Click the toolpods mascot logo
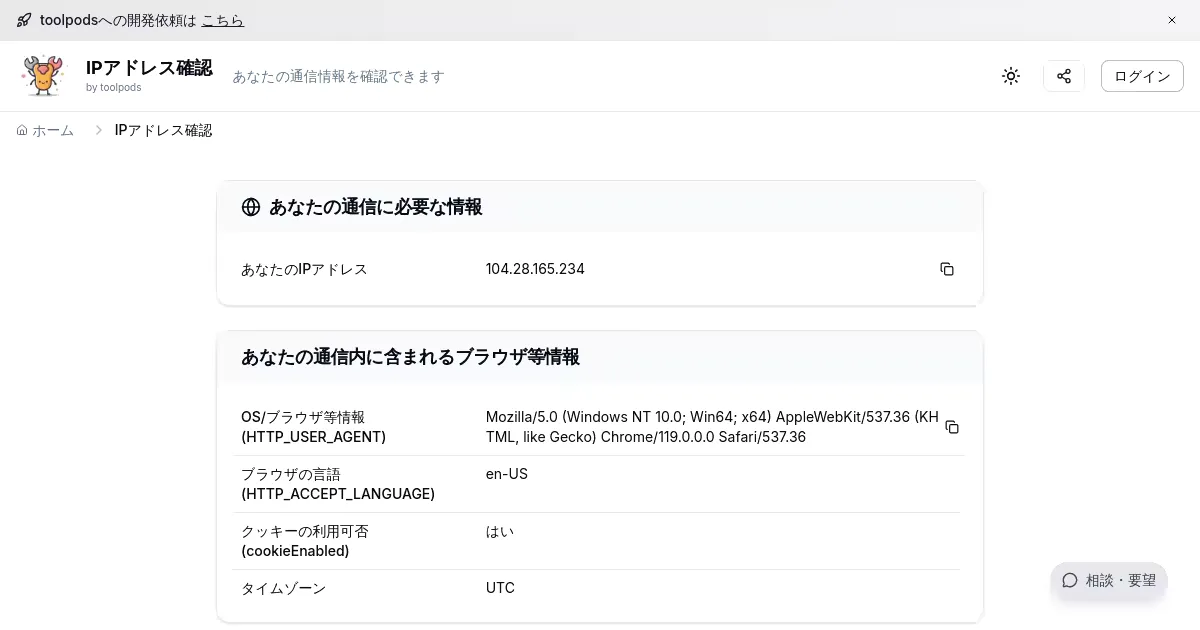This screenshot has width=1200, height=630. 43,76
